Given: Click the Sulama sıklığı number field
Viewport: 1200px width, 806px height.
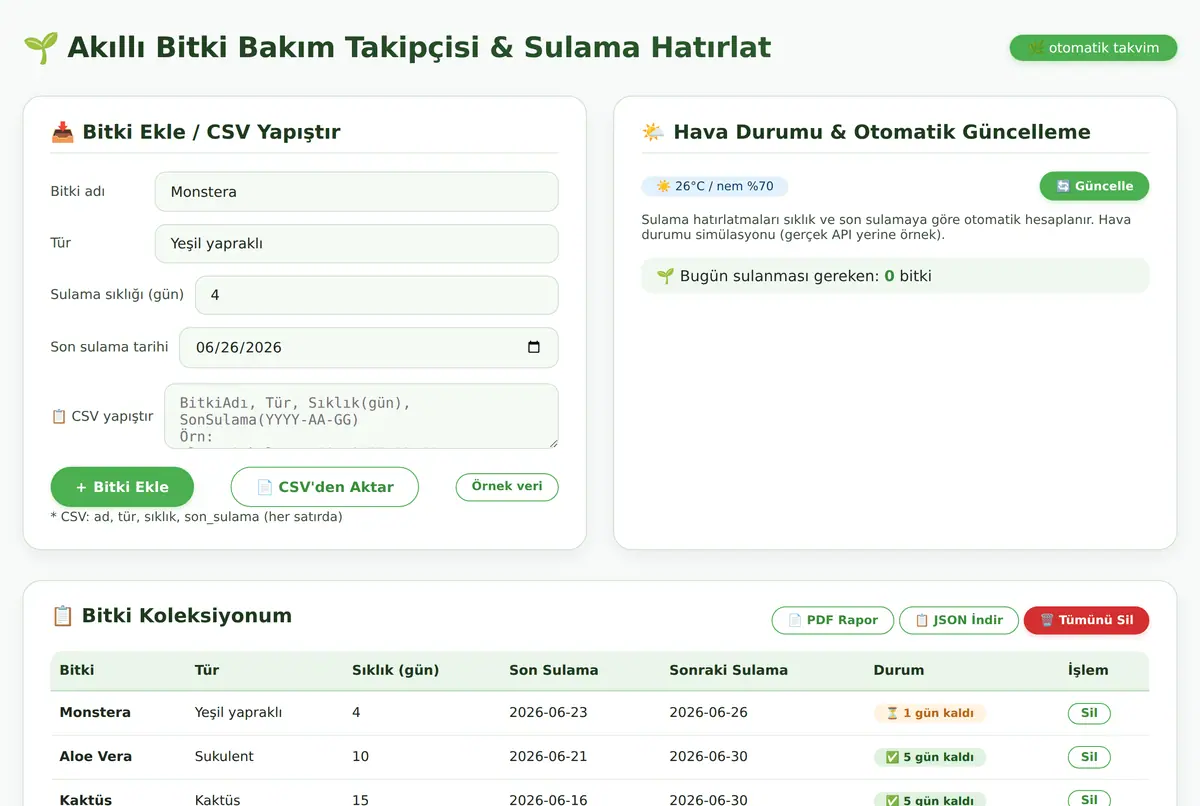Looking at the screenshot, I should coord(376,295).
